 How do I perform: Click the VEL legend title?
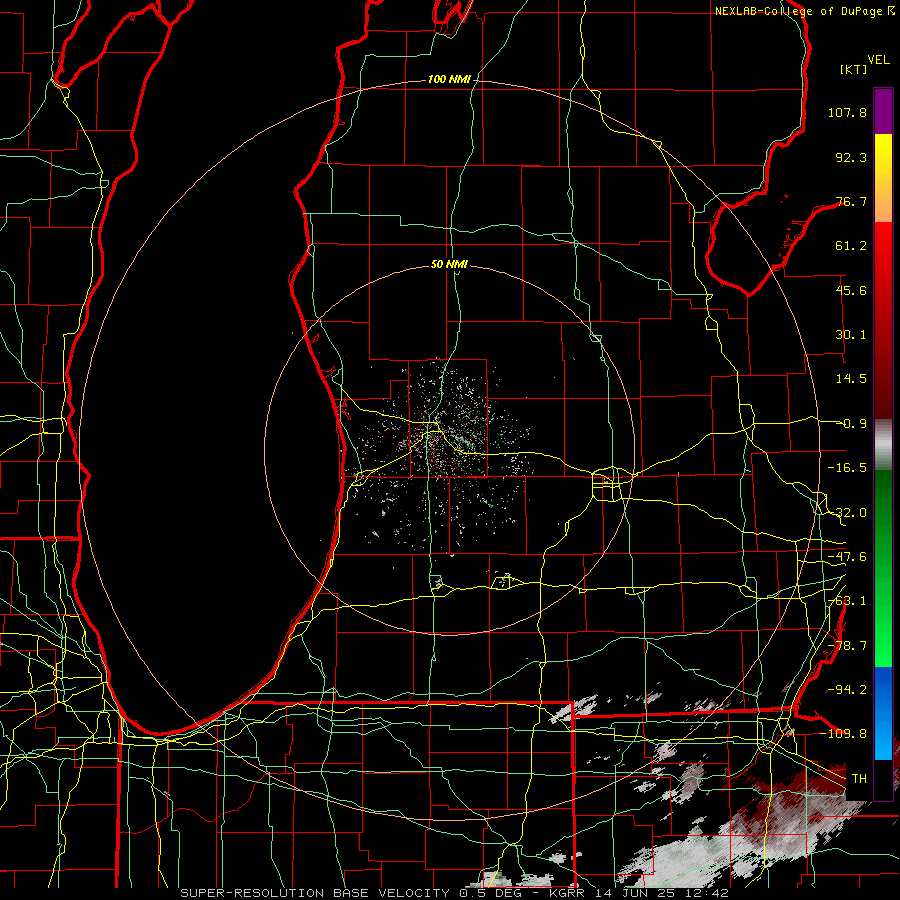click(878, 59)
